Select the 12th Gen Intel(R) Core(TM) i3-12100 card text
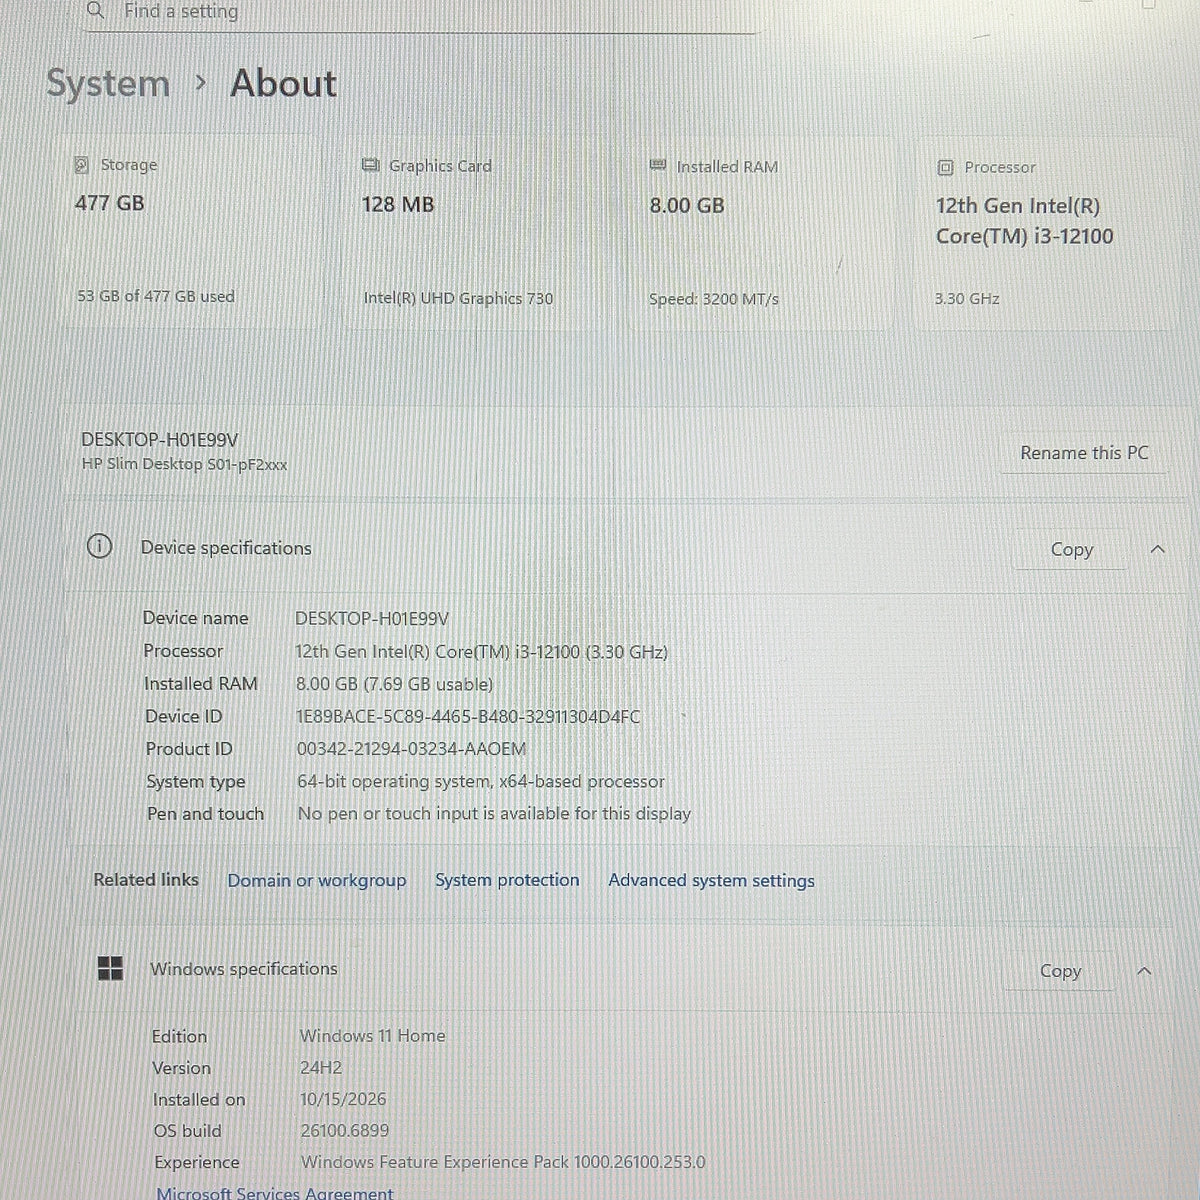The width and height of the screenshot is (1200, 1200). click(1025, 221)
